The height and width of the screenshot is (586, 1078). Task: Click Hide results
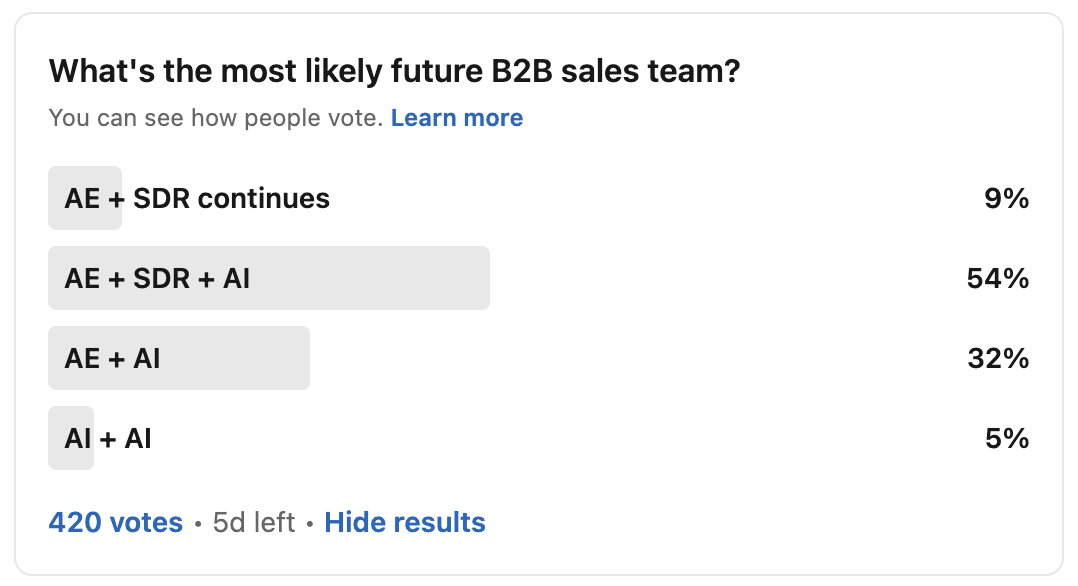[x=405, y=523]
